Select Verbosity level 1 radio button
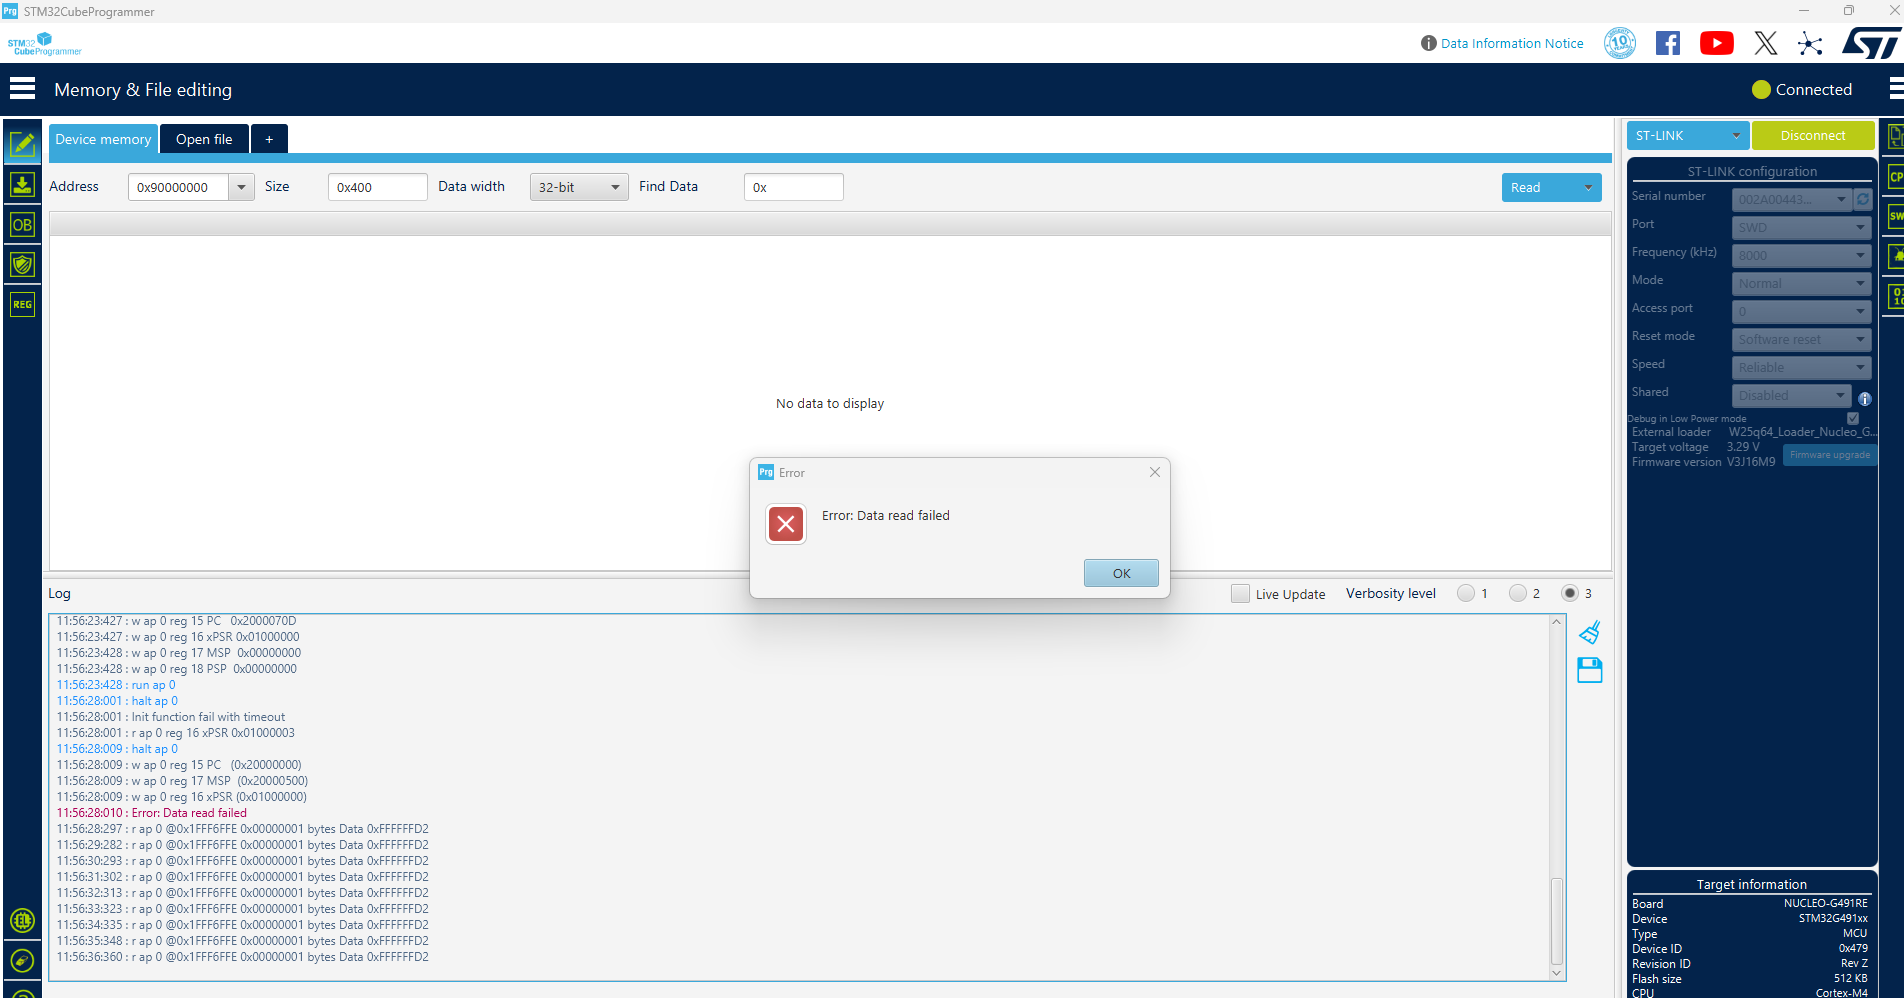The height and width of the screenshot is (998, 1904). click(x=1465, y=593)
